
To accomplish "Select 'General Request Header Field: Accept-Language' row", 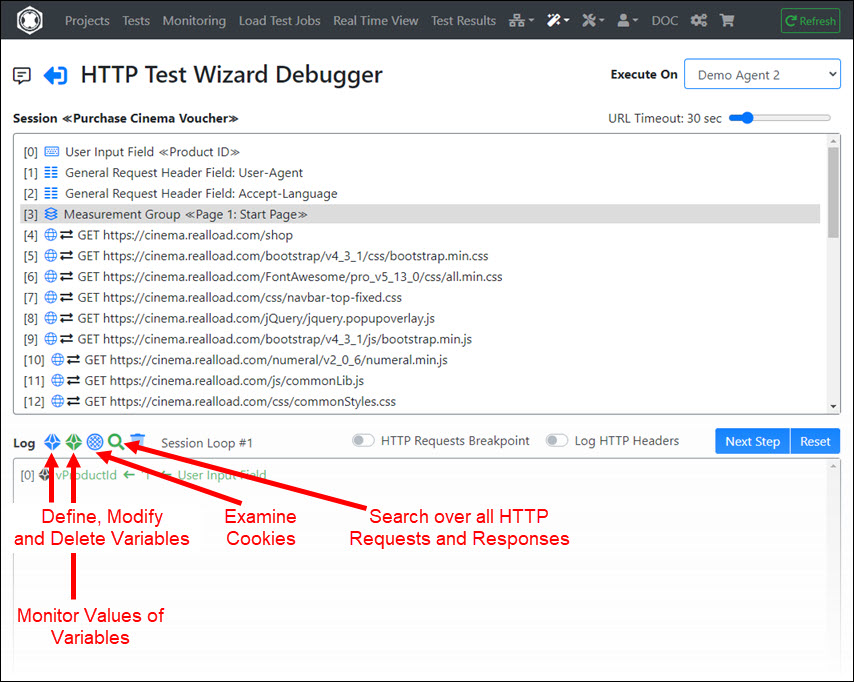I will (x=420, y=193).
